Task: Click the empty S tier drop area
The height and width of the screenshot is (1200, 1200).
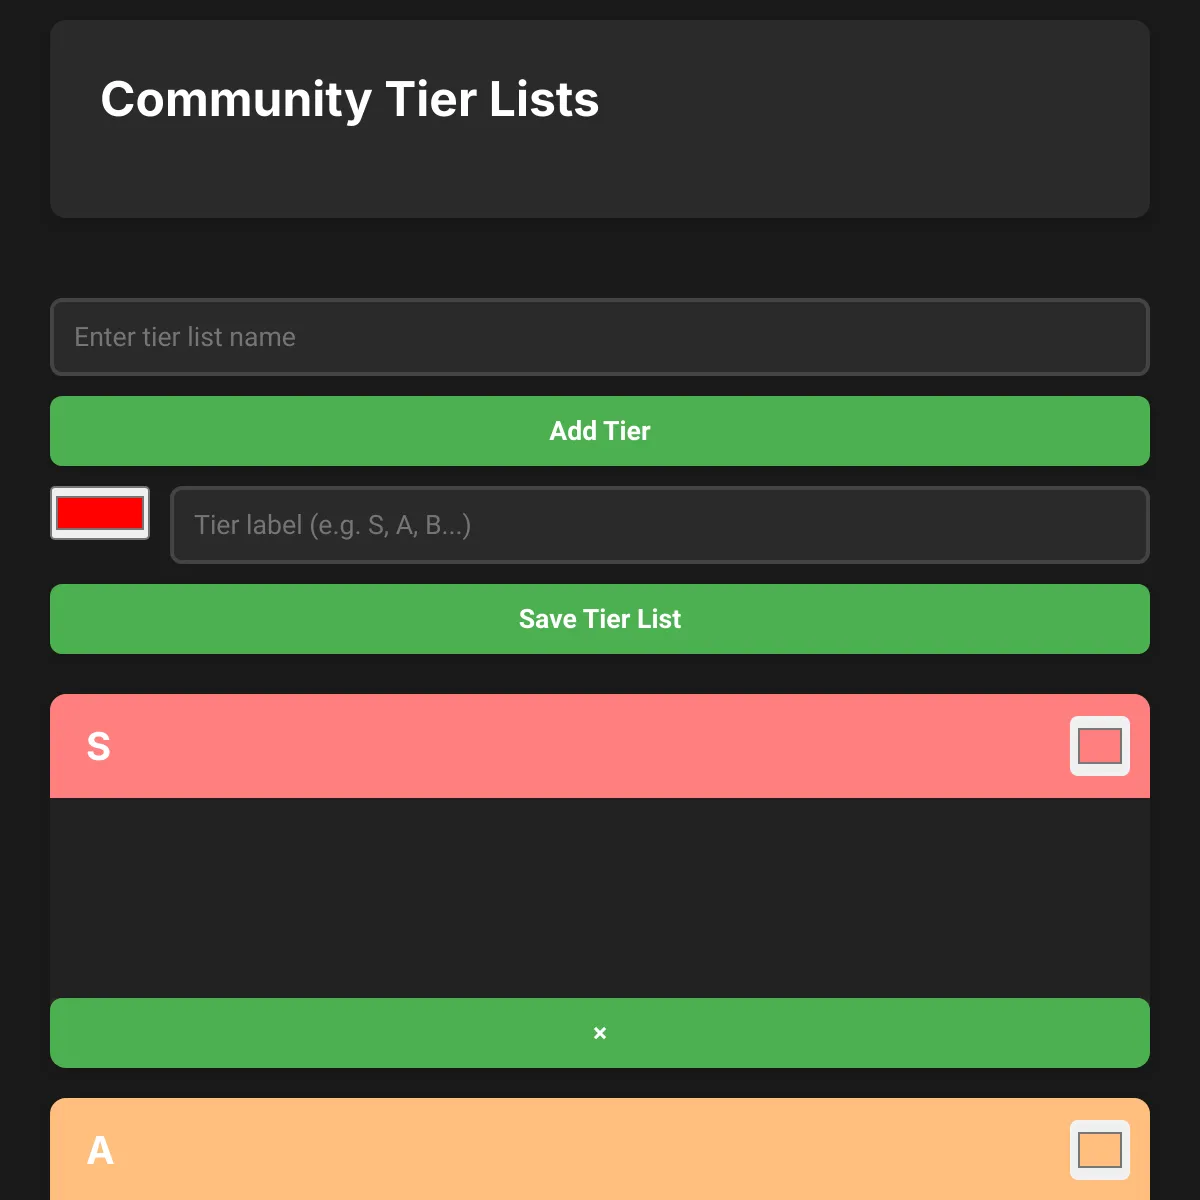Action: pyautogui.click(x=600, y=898)
